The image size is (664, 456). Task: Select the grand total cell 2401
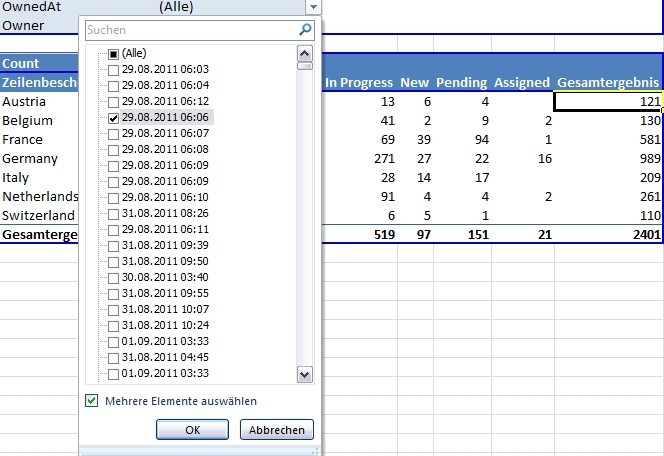coord(608,235)
